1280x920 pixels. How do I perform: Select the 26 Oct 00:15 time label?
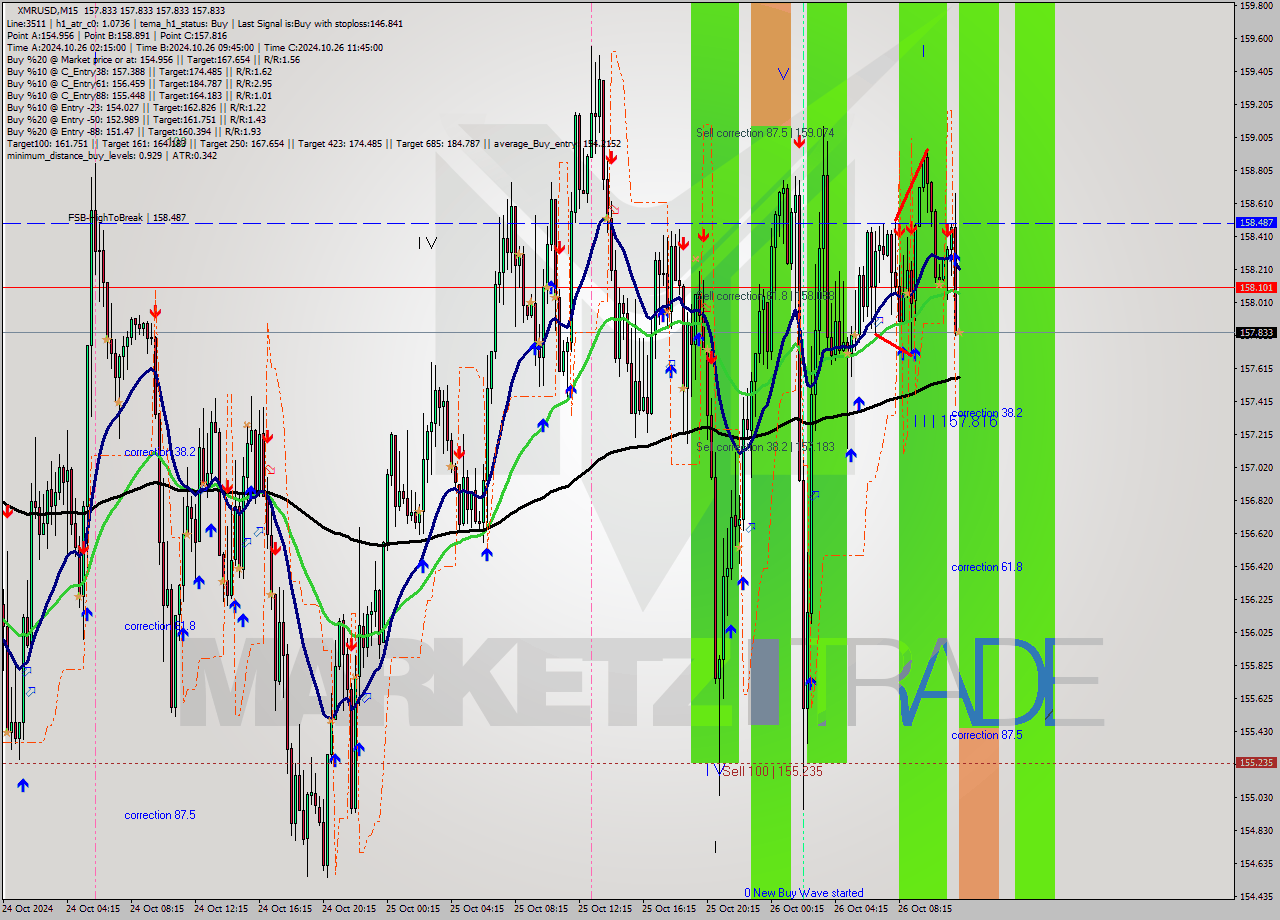pyautogui.click(x=797, y=909)
